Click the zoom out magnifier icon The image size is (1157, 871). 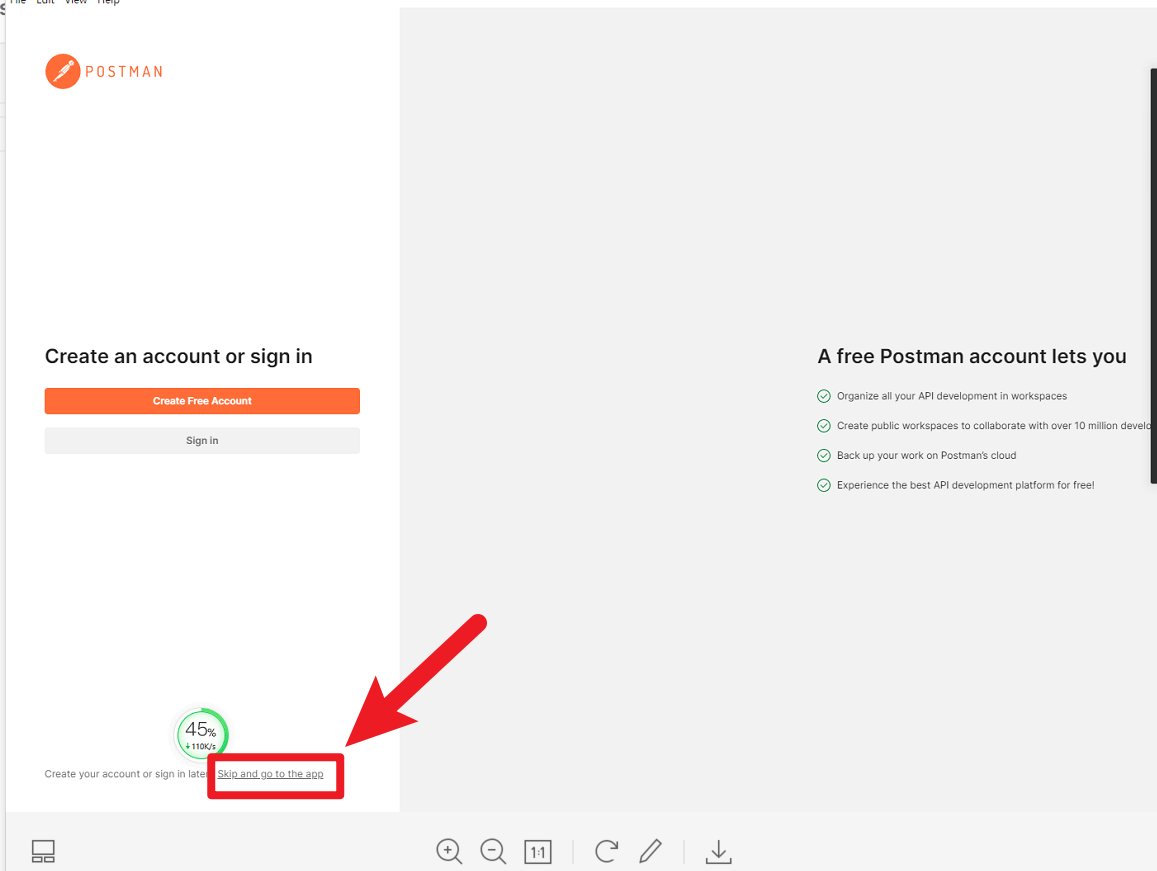tap(493, 851)
